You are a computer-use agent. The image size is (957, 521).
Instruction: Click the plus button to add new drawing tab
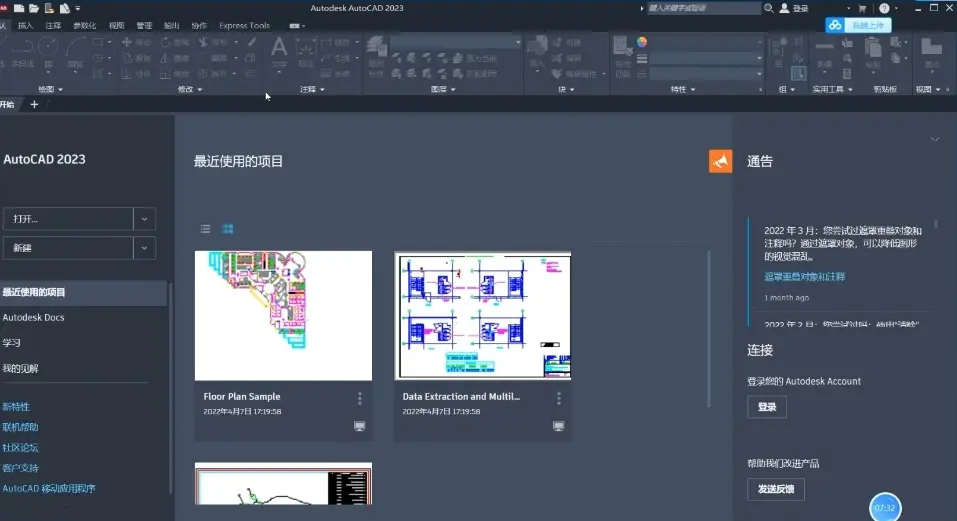pos(34,105)
